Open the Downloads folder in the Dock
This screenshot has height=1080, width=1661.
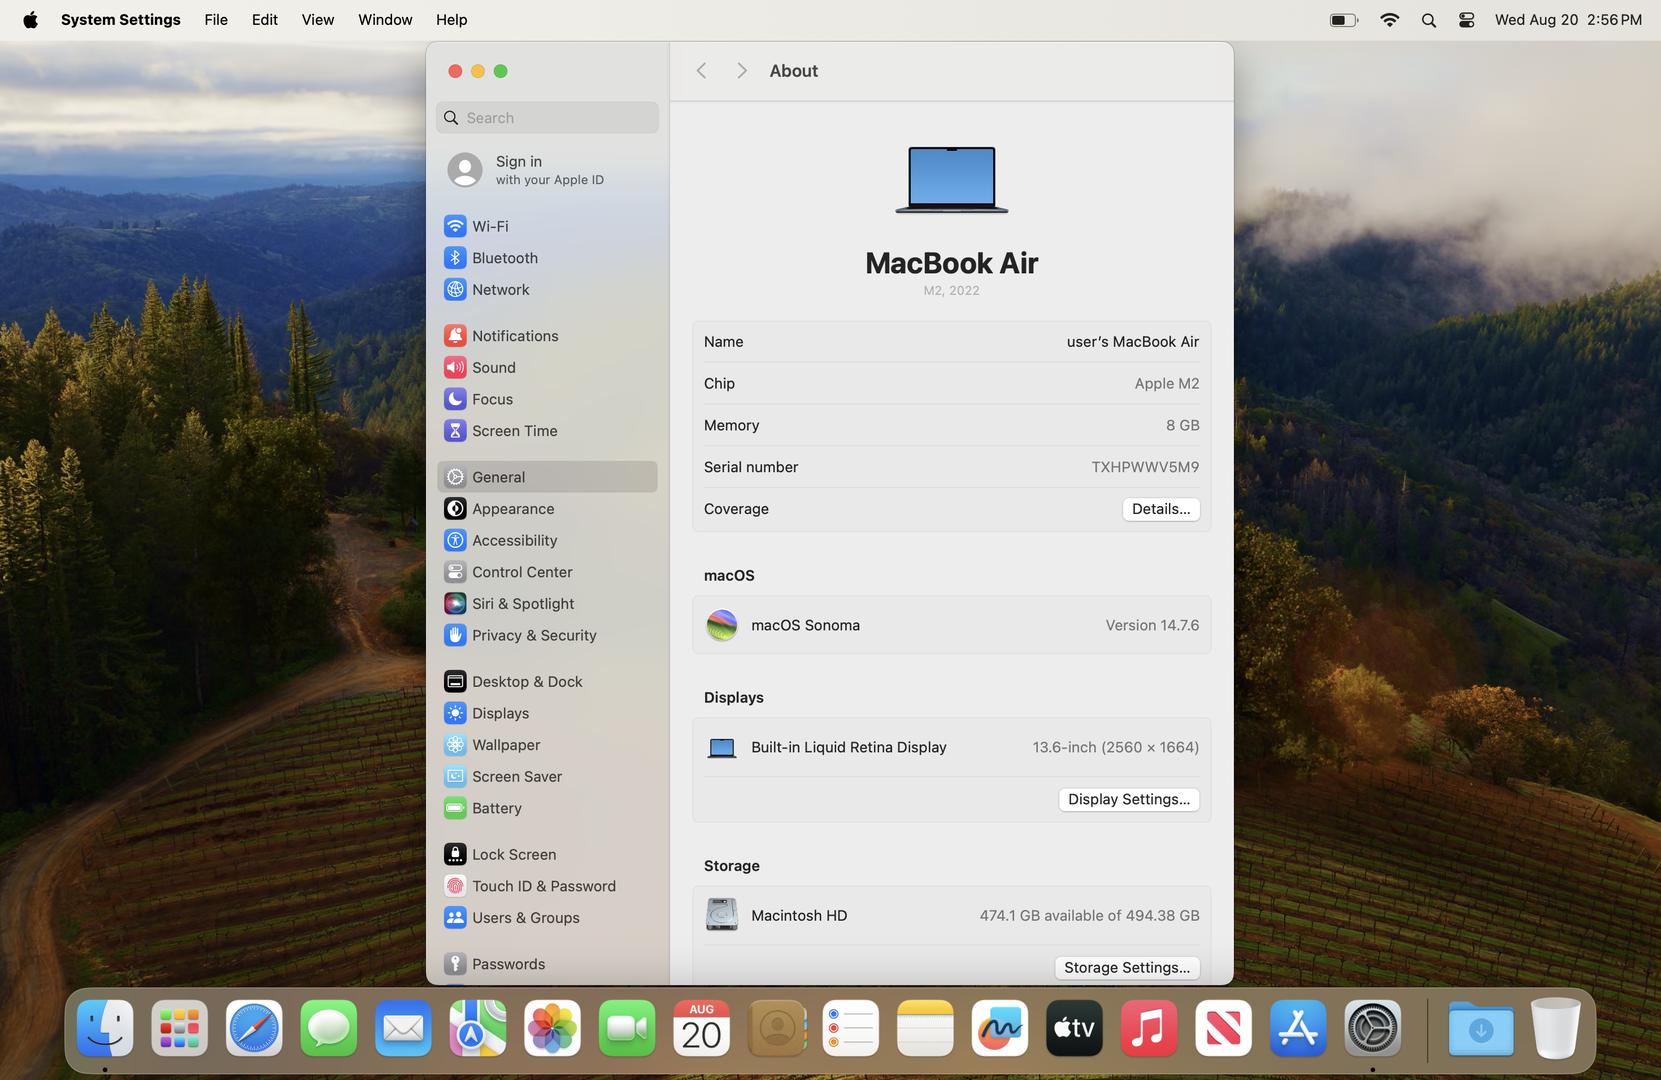(1480, 1028)
